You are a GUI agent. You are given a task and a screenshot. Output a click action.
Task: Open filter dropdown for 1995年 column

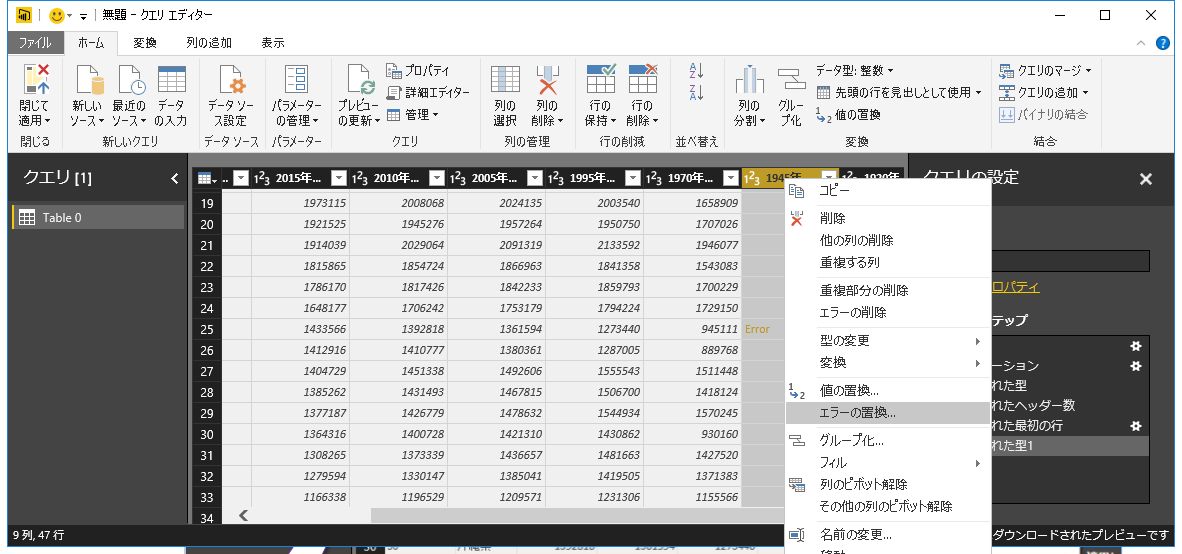(633, 179)
